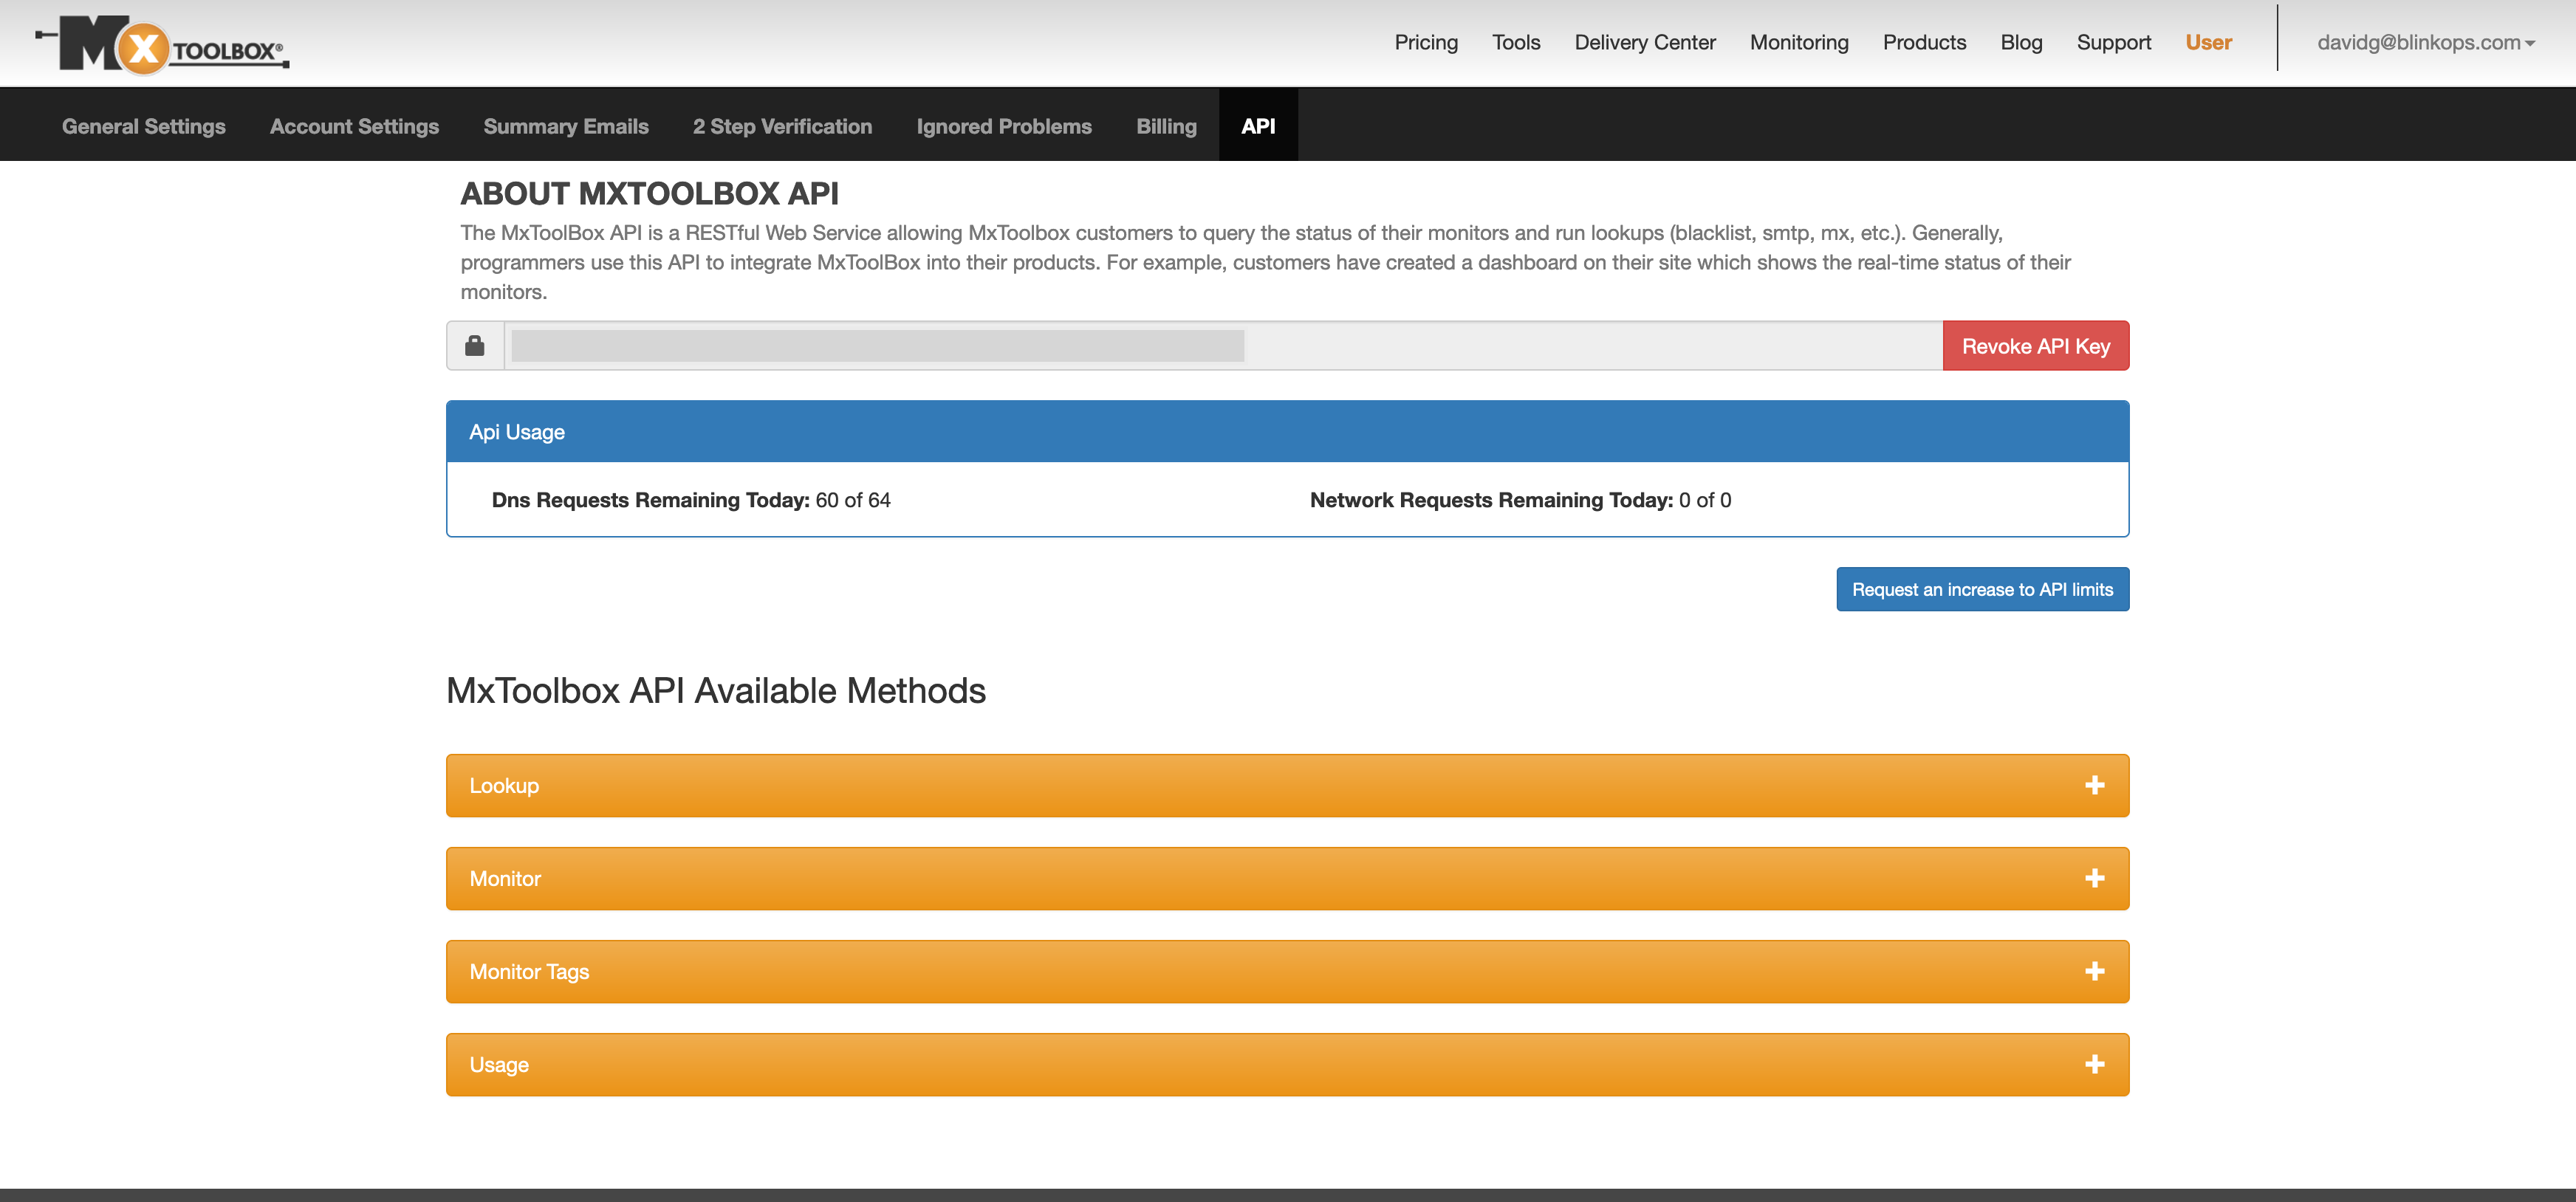Open General Settings tab
This screenshot has height=1202, width=2576.
tap(144, 126)
